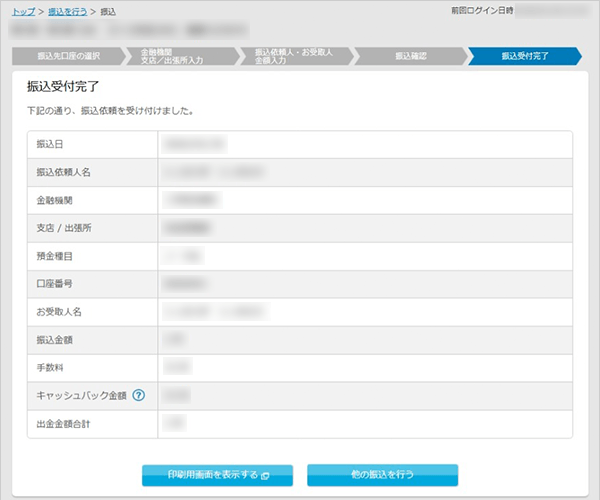This screenshot has height=500, width=600.
Task: Click the 口座番号 row label
Action: click(54, 283)
